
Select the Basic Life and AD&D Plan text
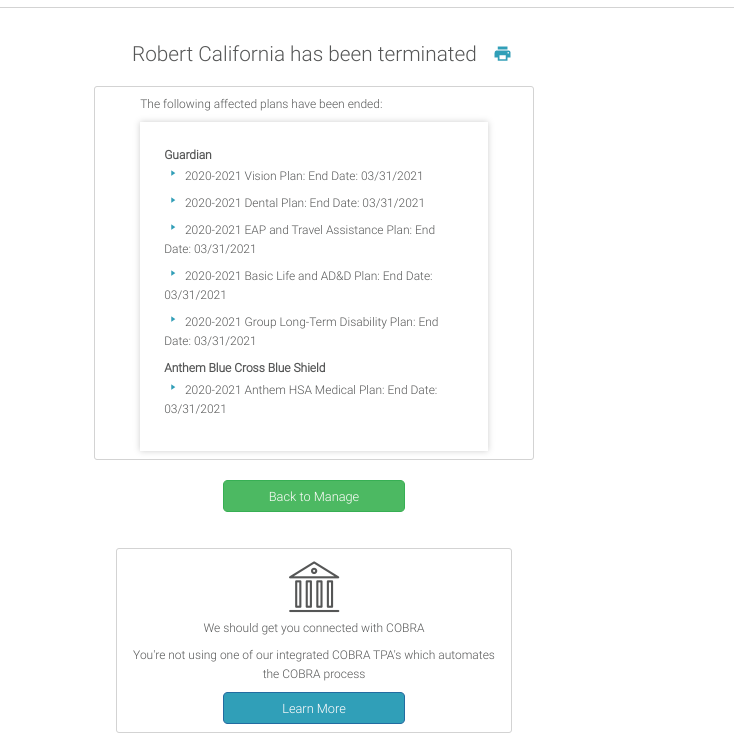[x=308, y=276]
